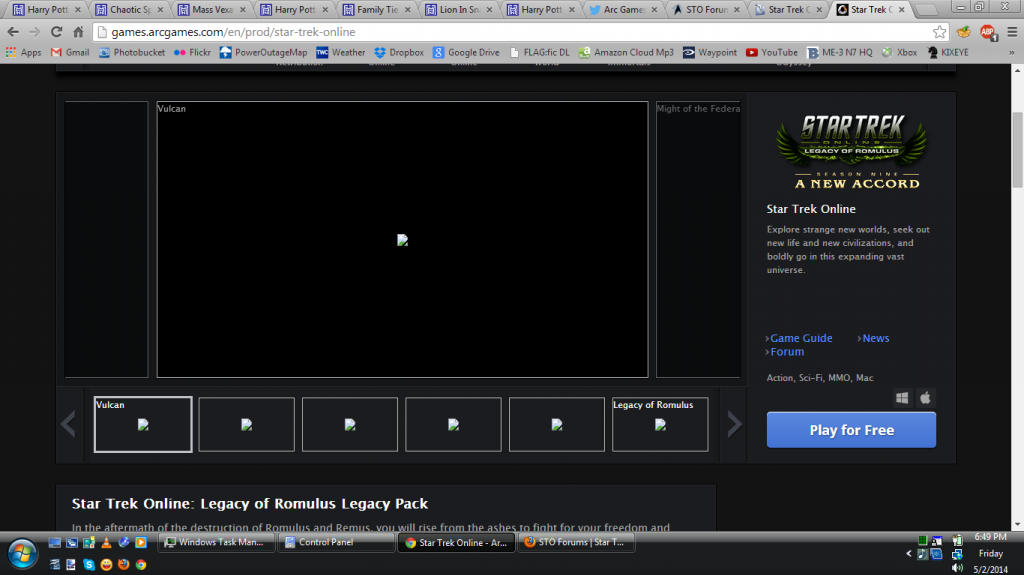This screenshot has height=575, width=1024.
Task: Click the page vertical scrollbar thumb
Action: [x=1017, y=150]
